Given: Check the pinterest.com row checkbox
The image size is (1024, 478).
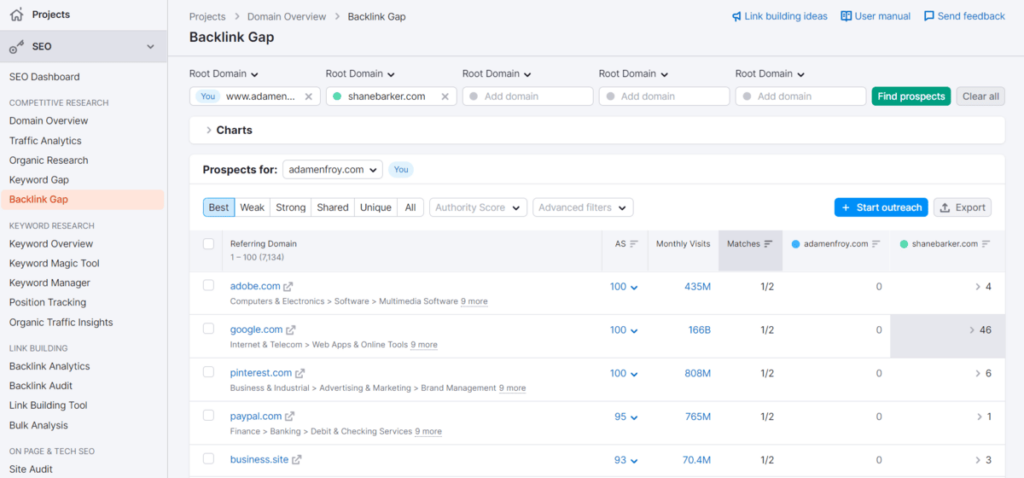Looking at the screenshot, I should (x=208, y=372).
